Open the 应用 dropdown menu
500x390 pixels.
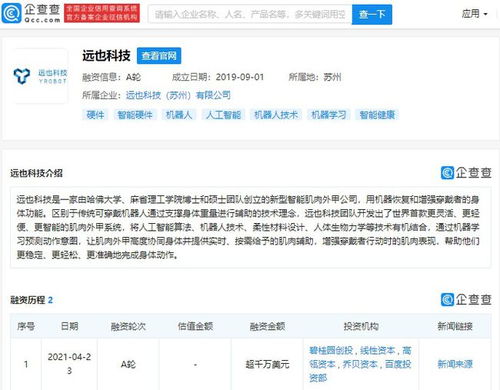pos(475,14)
